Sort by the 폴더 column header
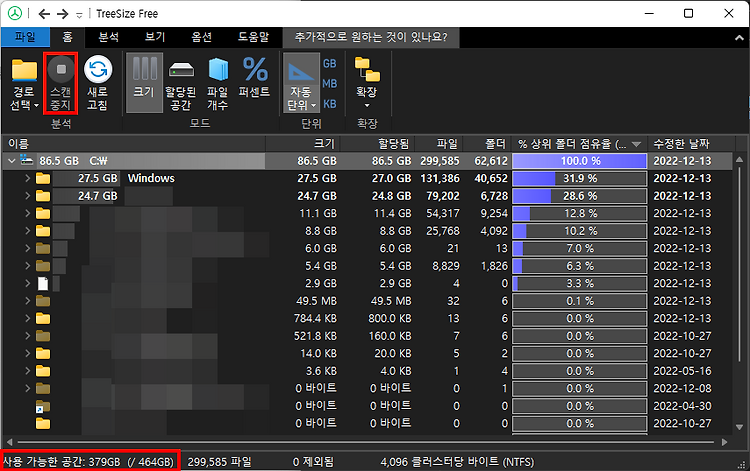Viewport: 750px width, 471px height. (x=487, y=143)
